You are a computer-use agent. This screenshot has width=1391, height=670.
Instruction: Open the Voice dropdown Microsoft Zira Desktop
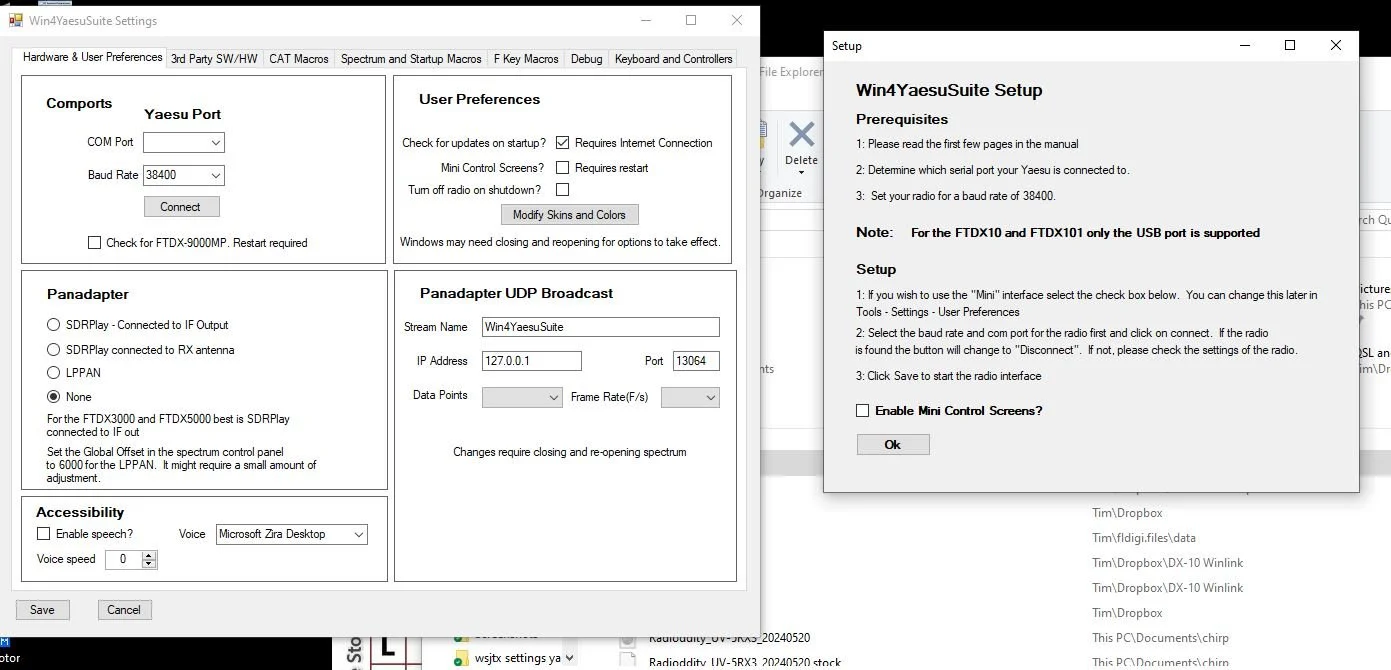(292, 535)
